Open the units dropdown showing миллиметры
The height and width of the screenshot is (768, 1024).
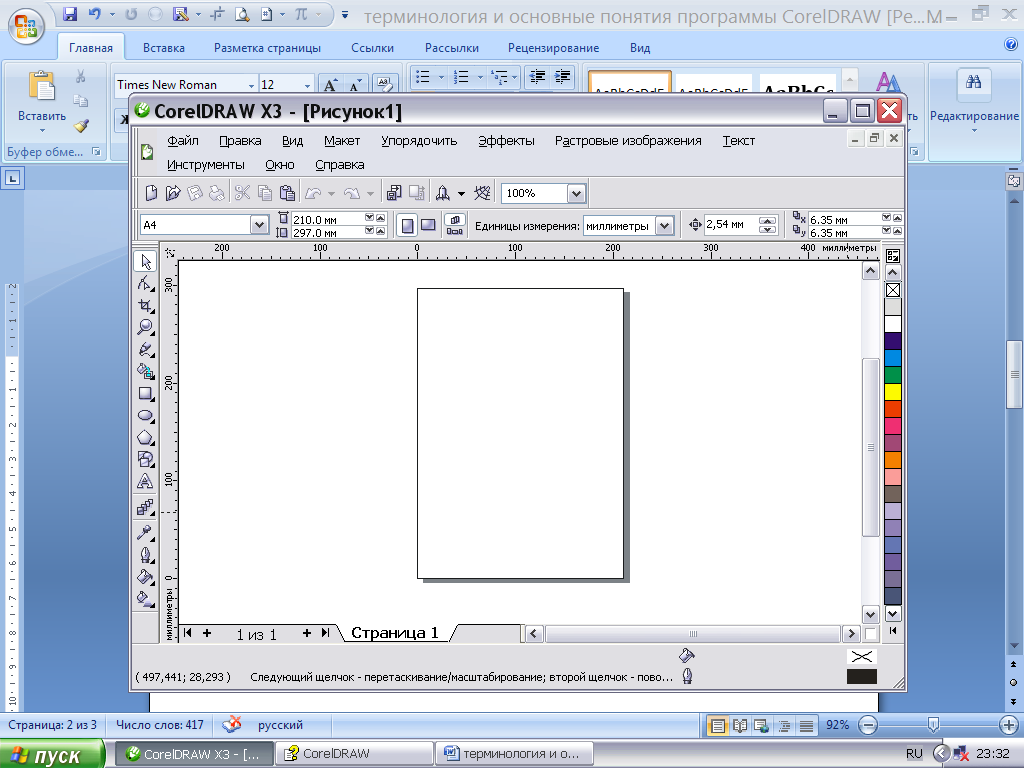click(664, 226)
